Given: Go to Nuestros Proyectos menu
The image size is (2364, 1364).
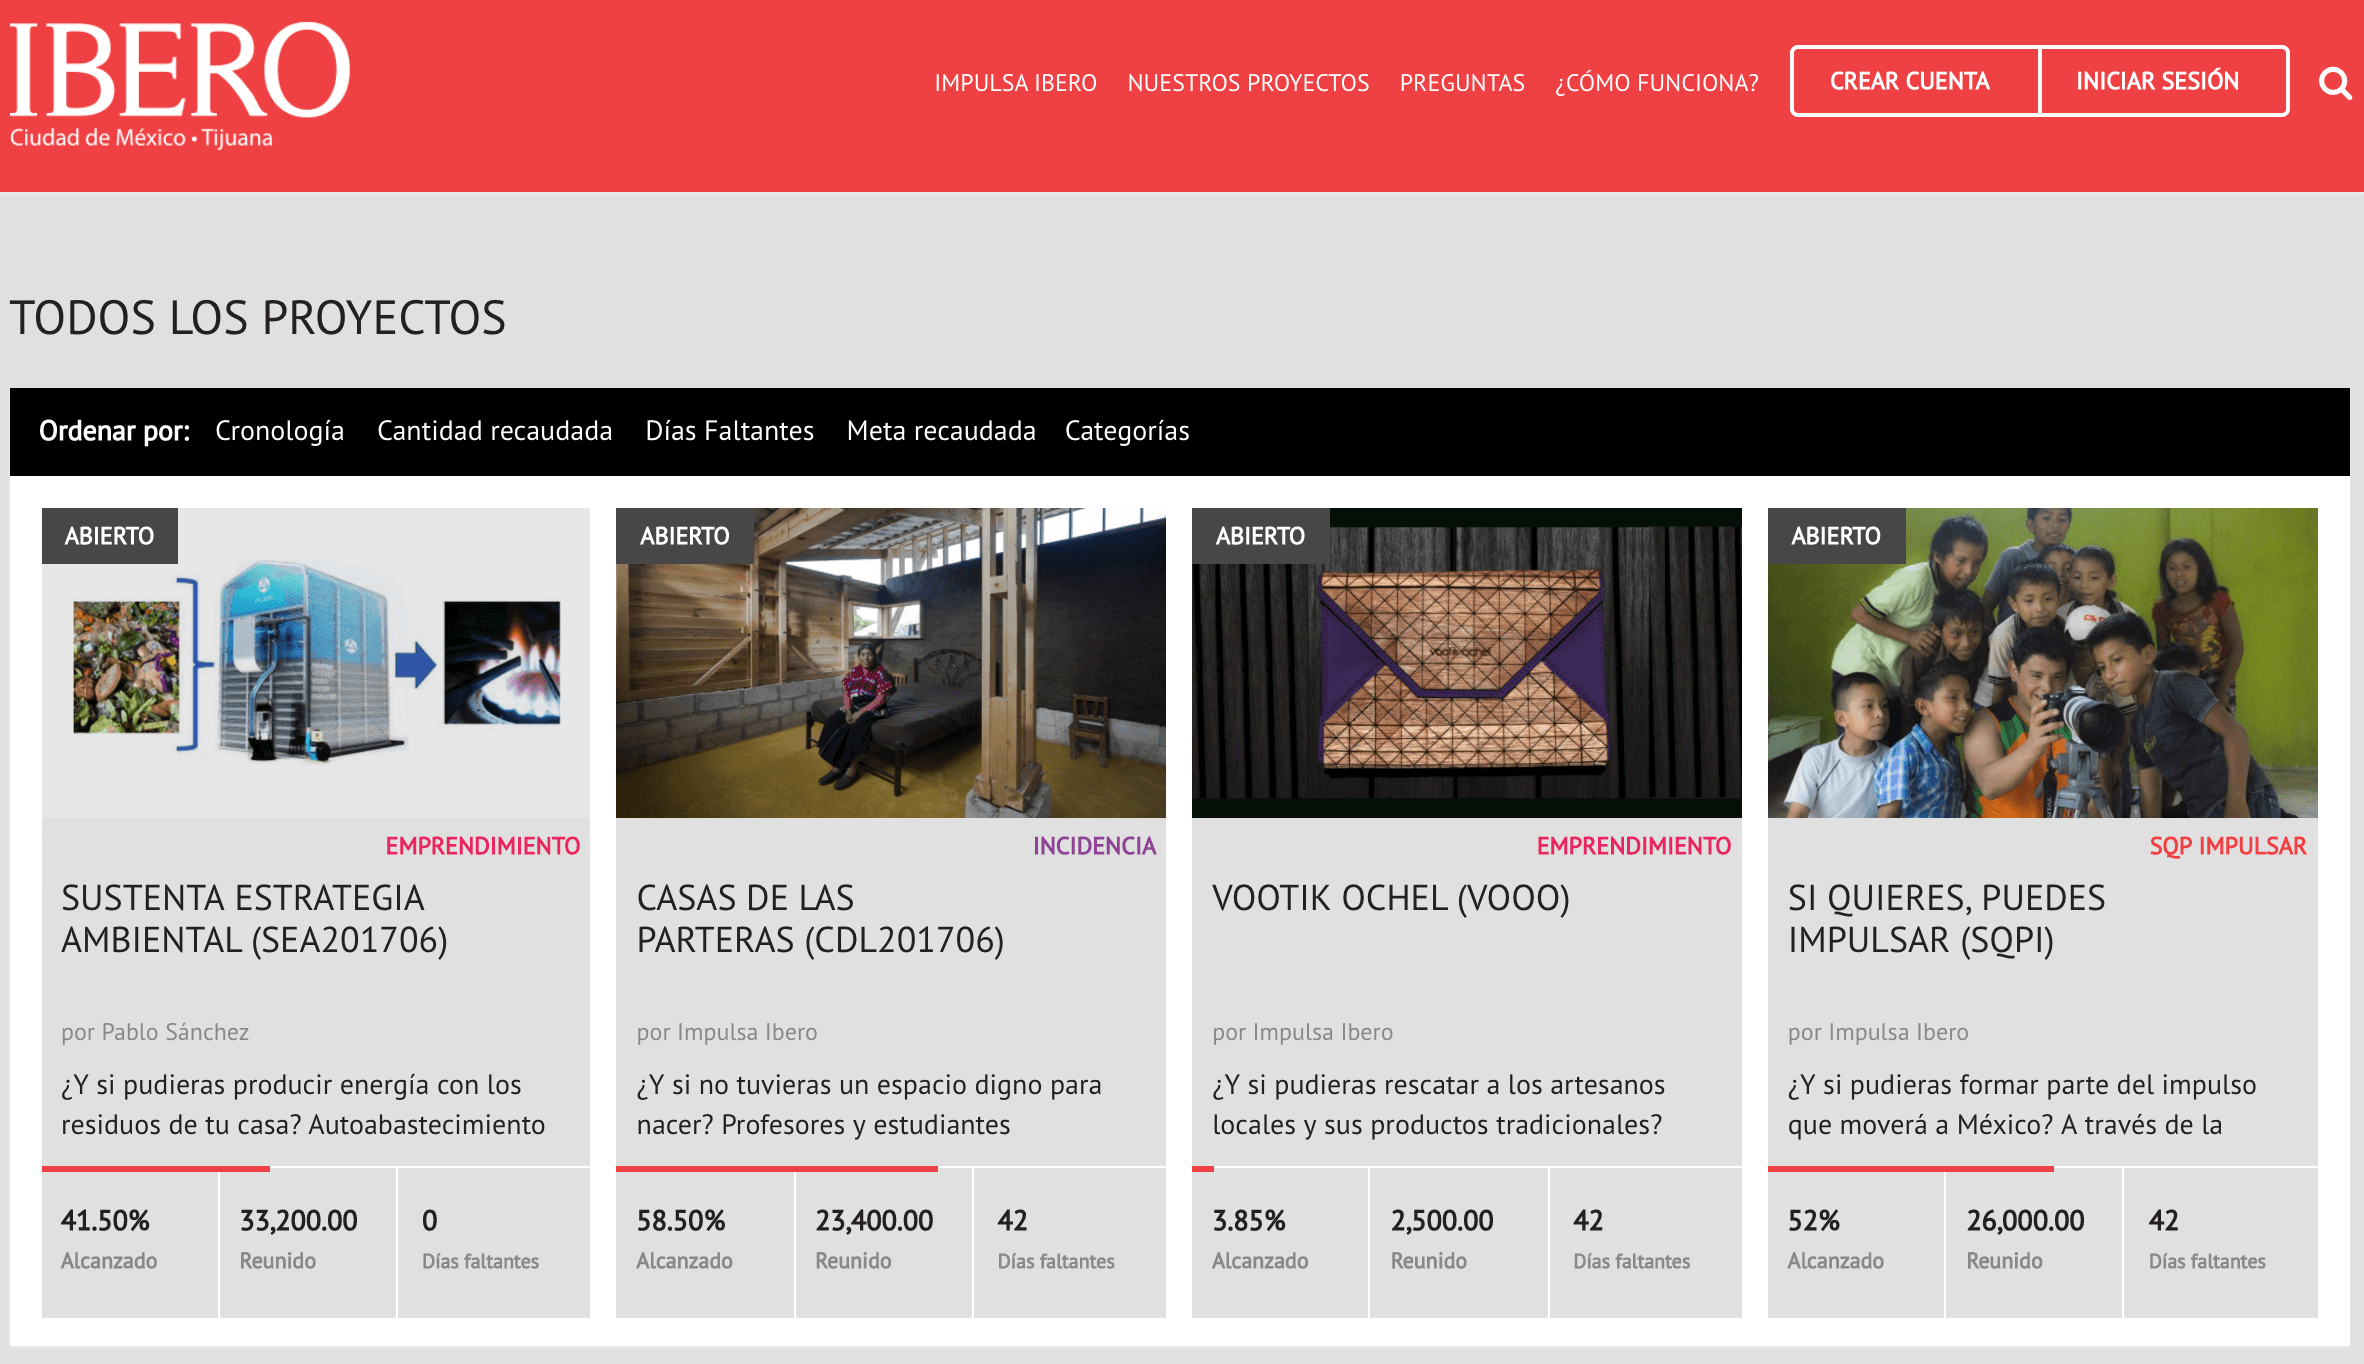Looking at the screenshot, I should pos(1248,83).
